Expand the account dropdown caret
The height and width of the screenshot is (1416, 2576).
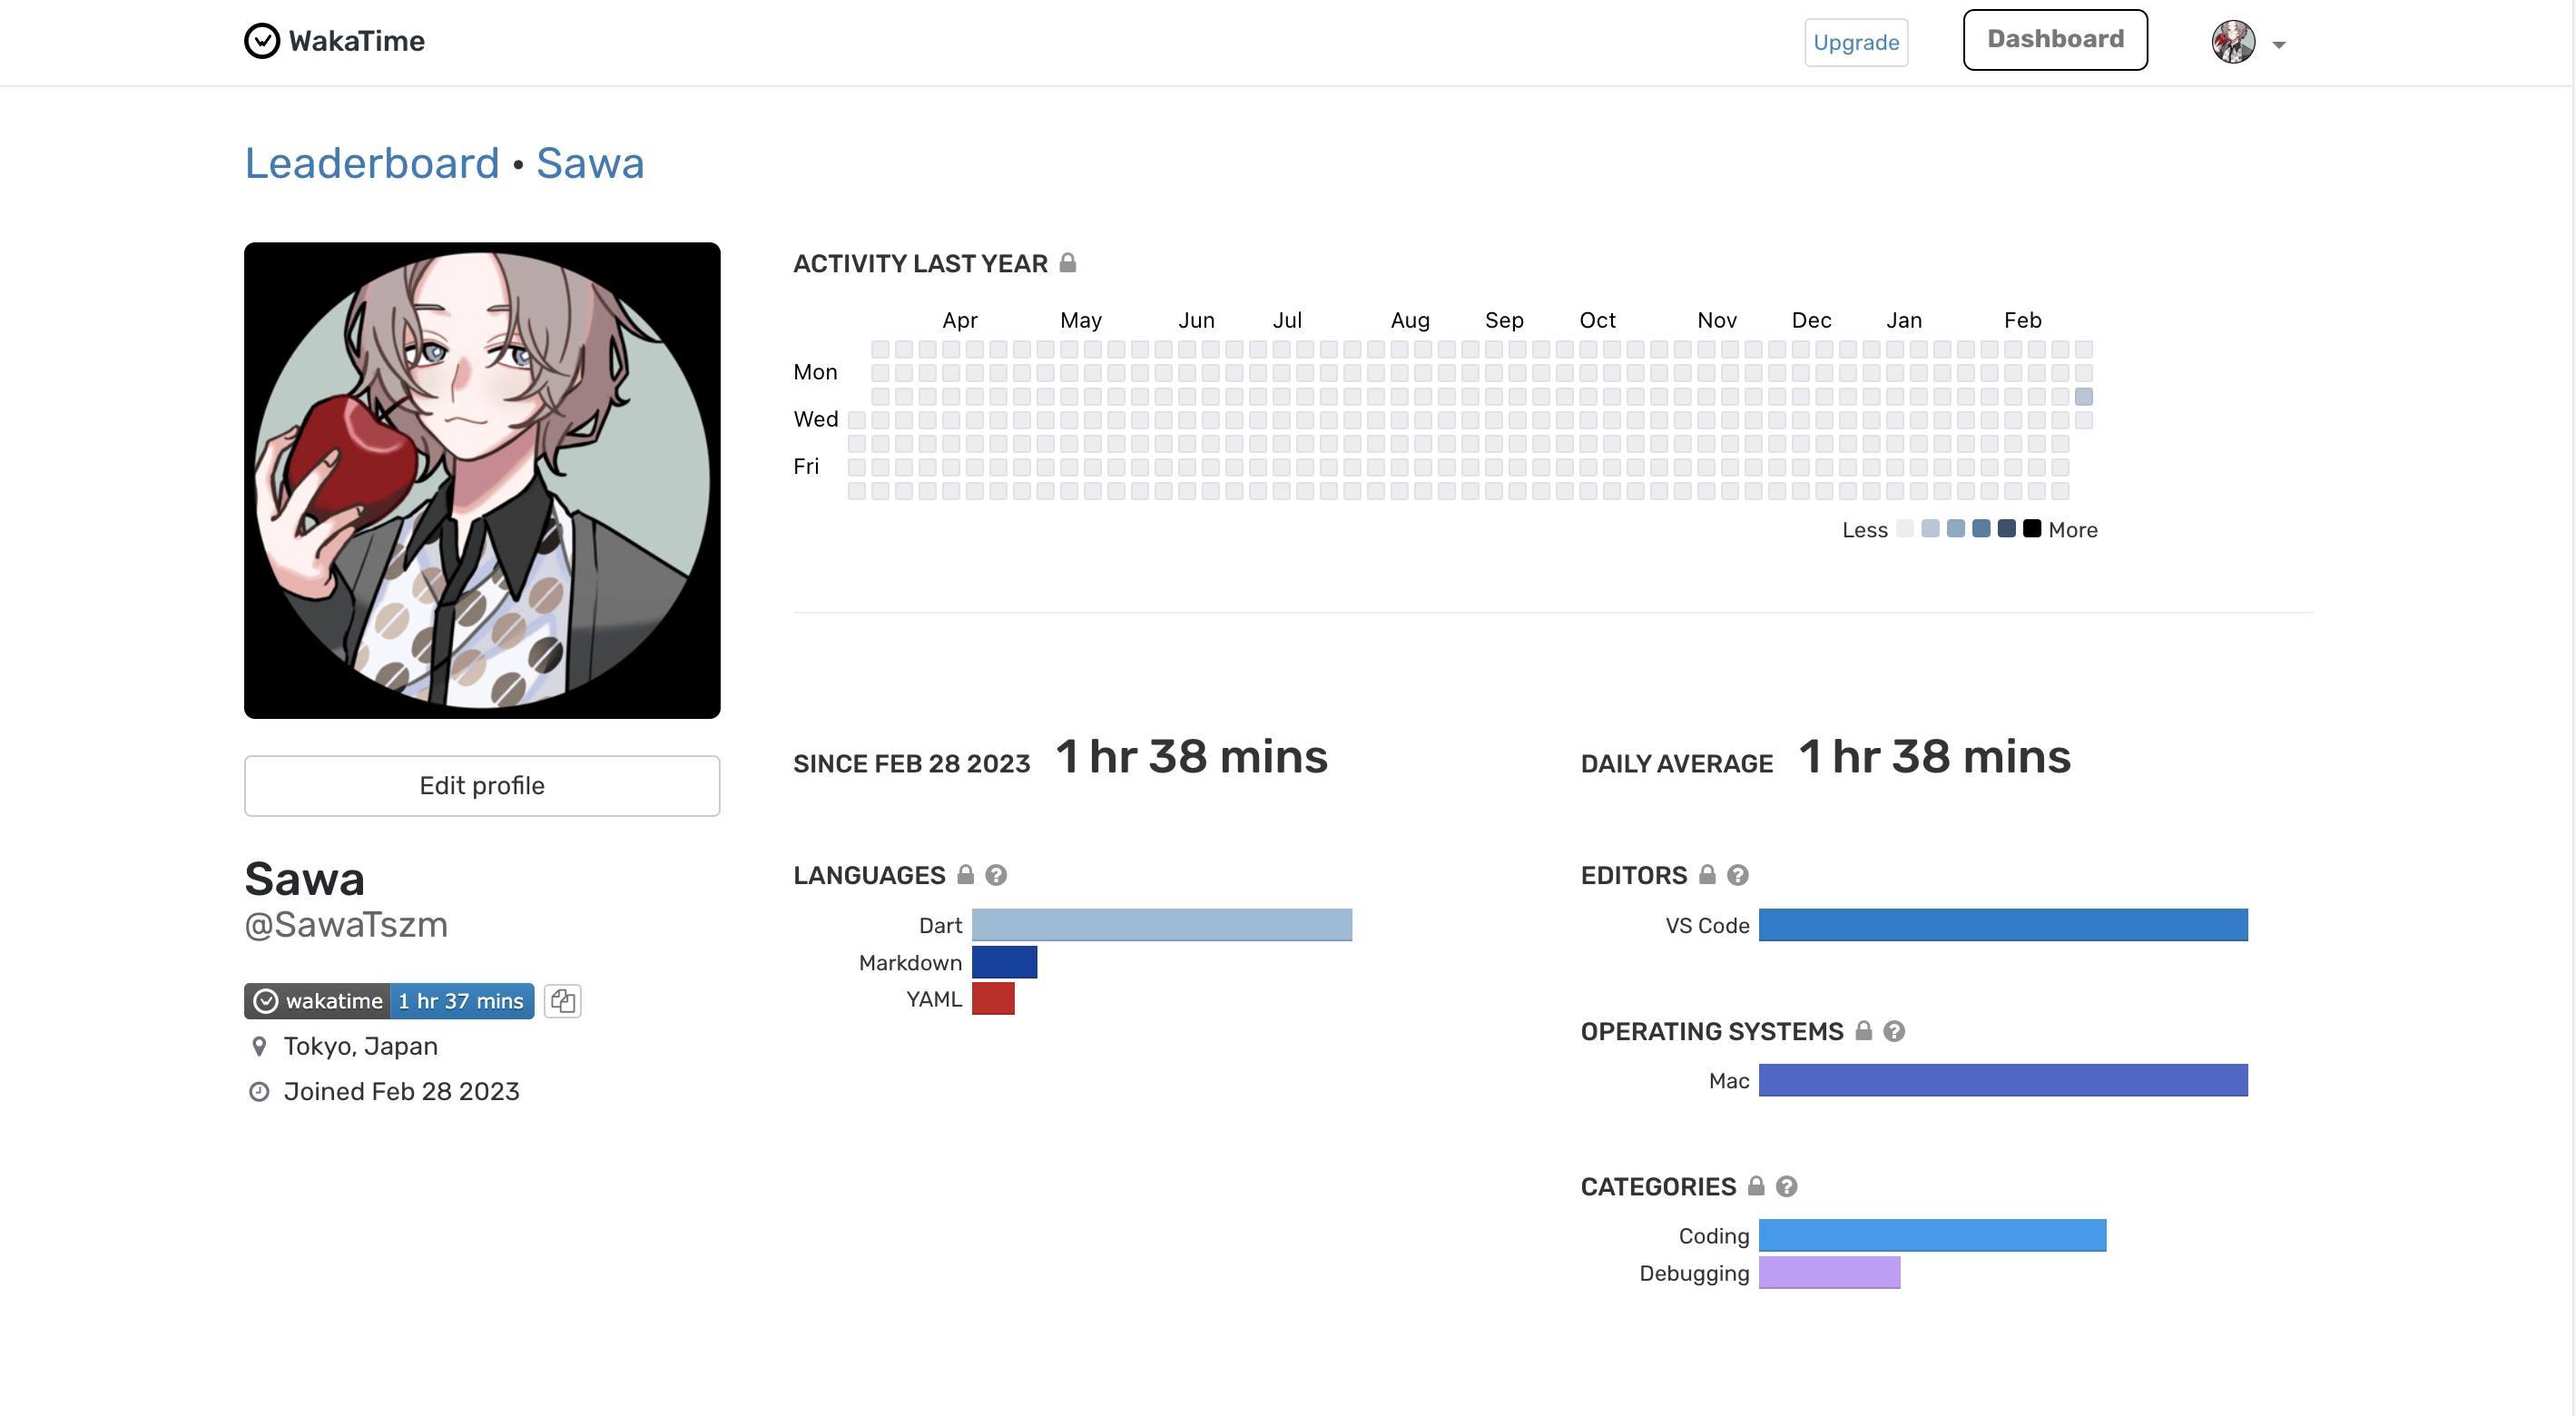(x=2278, y=45)
